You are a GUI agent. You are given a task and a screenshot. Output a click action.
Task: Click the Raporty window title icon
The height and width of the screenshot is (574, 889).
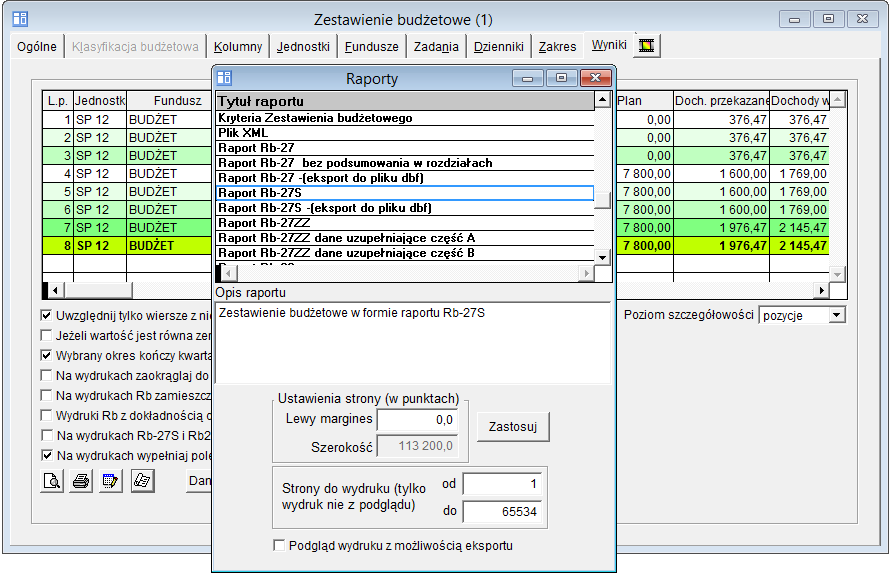[x=225, y=78]
